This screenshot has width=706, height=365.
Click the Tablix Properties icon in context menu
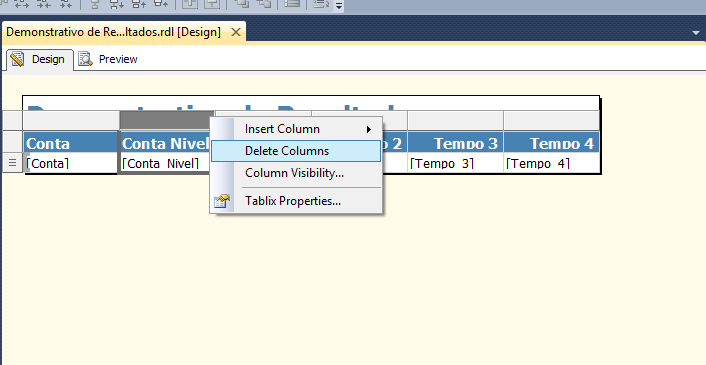coord(222,201)
